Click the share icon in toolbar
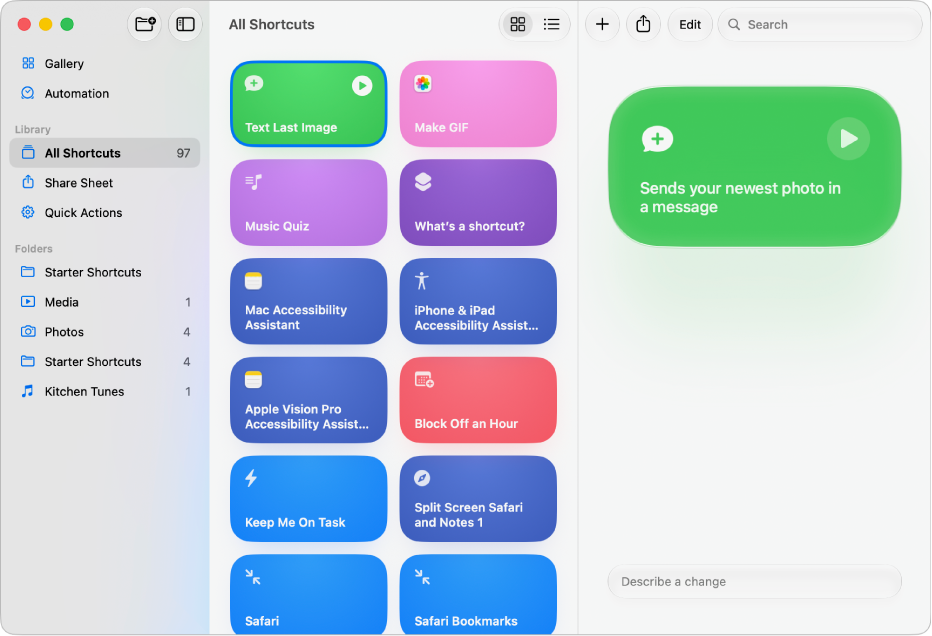The width and height of the screenshot is (932, 636). [x=643, y=24]
